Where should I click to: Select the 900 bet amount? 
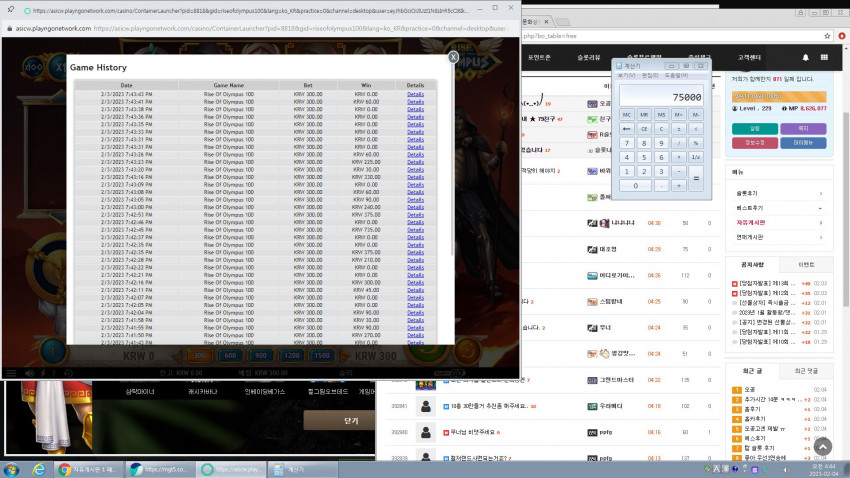pyautogui.click(x=261, y=356)
